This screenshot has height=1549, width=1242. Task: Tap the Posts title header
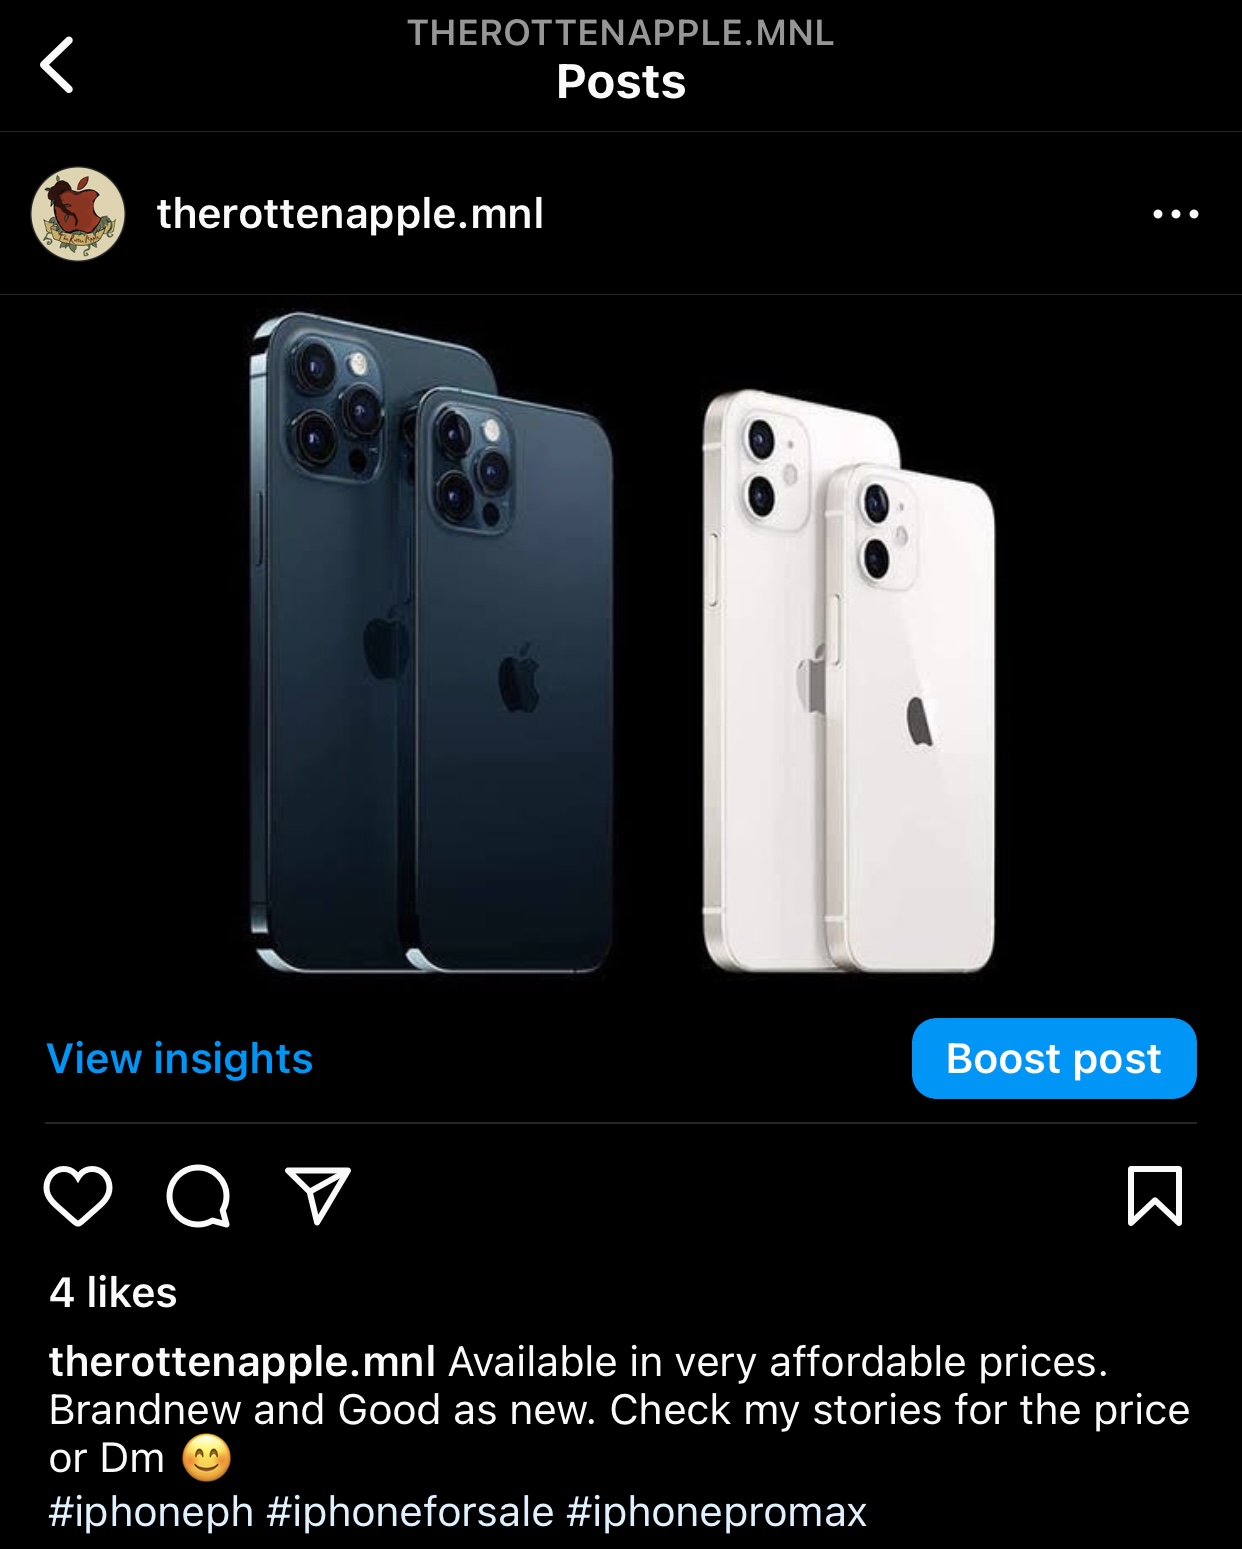tap(621, 82)
